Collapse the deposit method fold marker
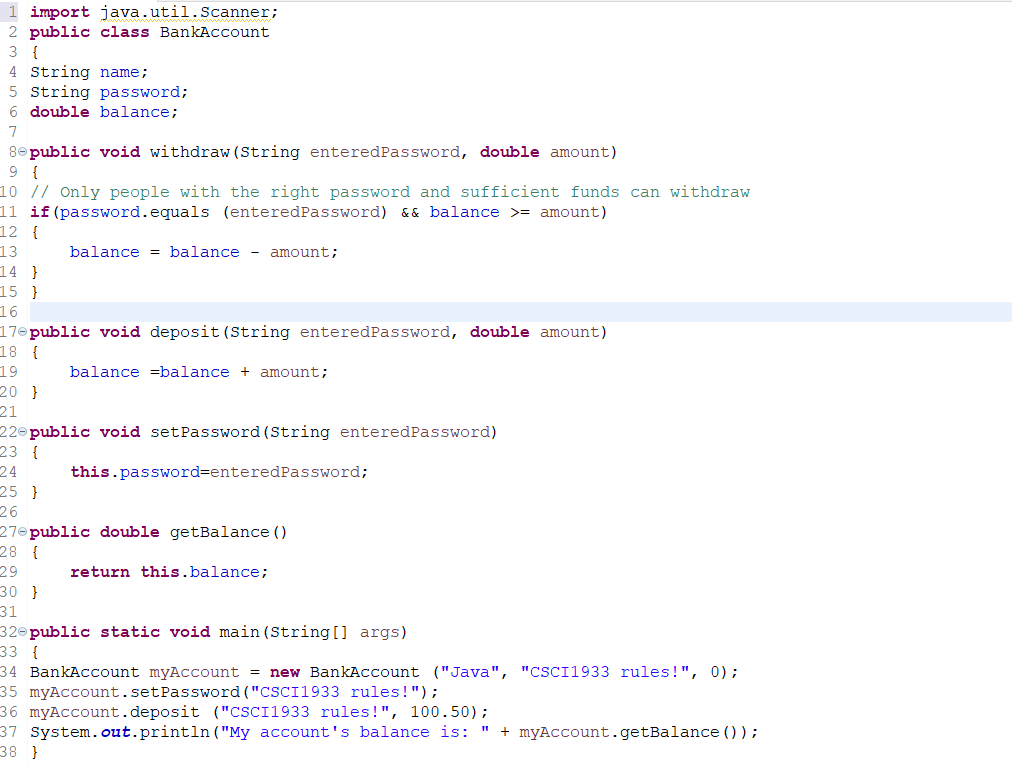Viewport: 1012px width, 763px height. 21,331
